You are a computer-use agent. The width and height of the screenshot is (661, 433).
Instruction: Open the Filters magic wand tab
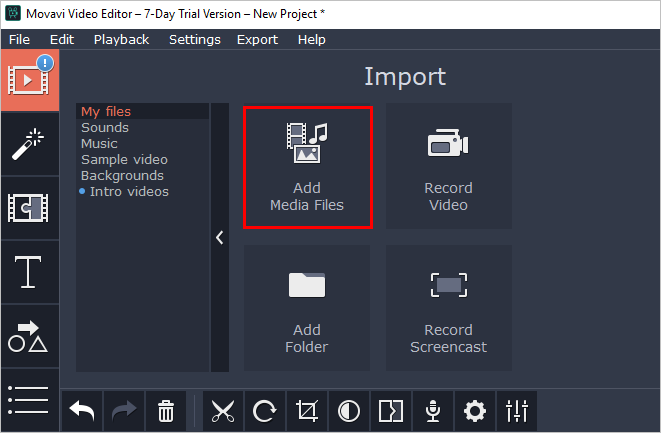(30, 144)
